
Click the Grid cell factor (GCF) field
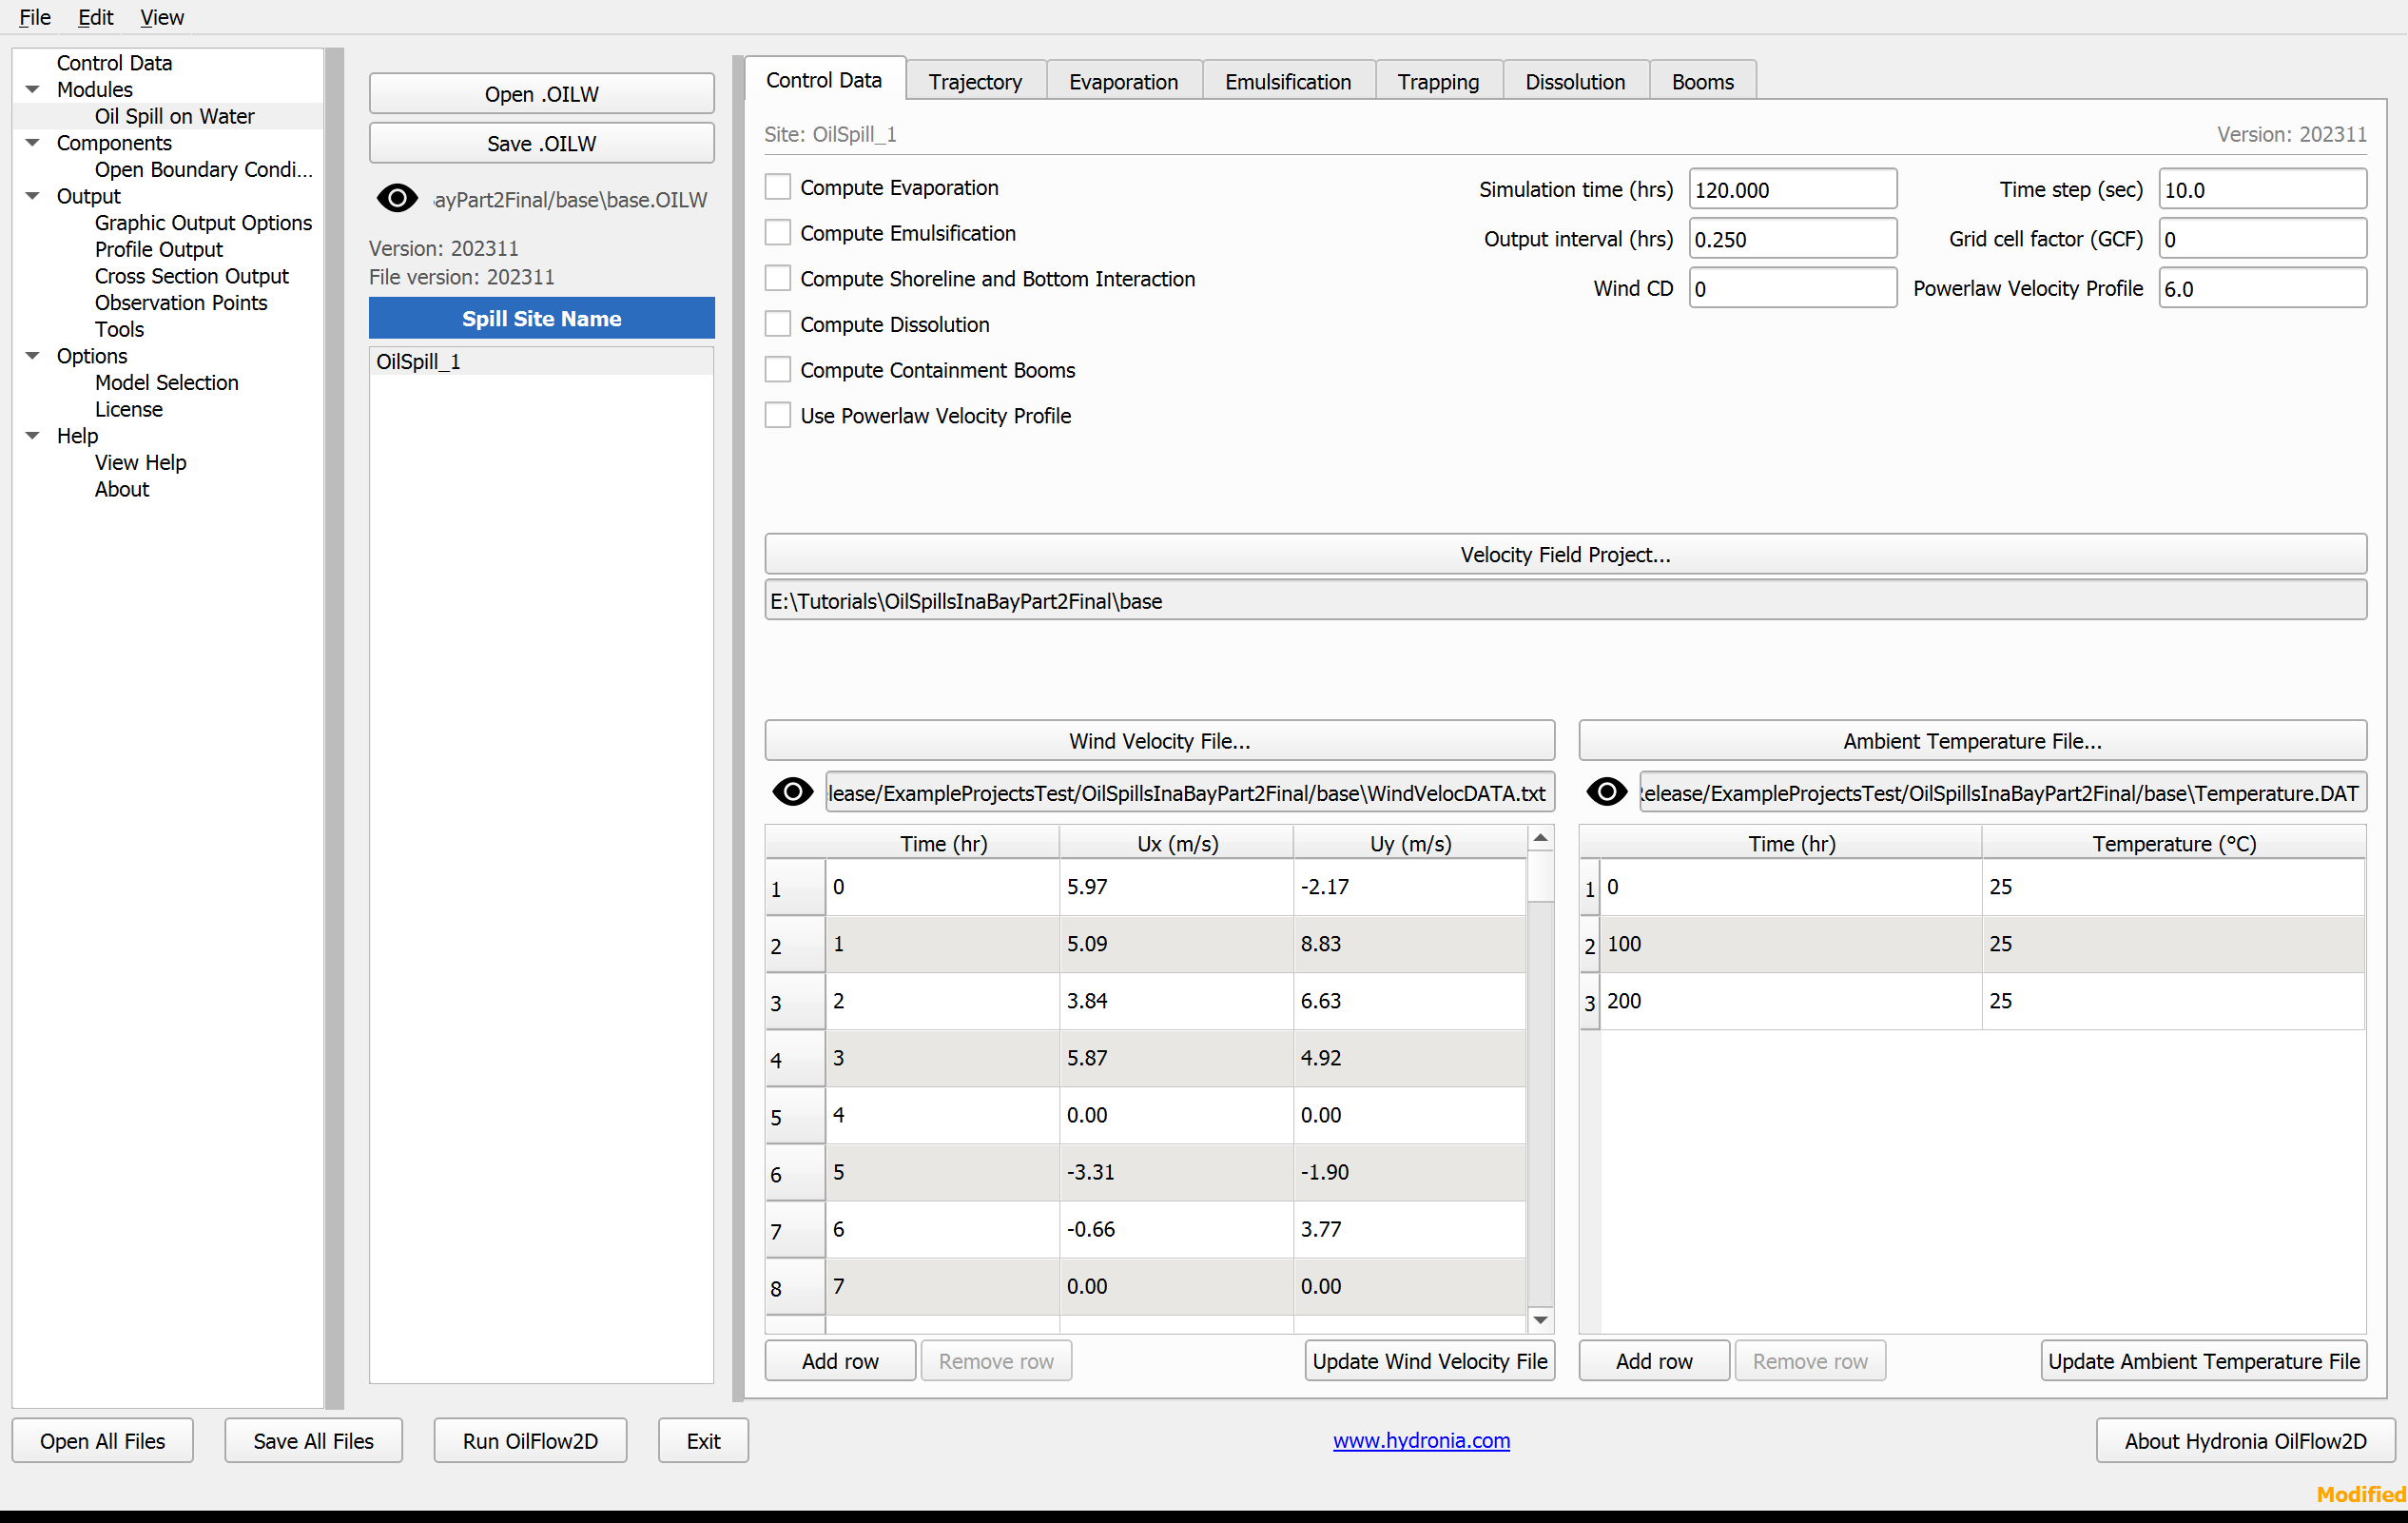[x=2262, y=239]
